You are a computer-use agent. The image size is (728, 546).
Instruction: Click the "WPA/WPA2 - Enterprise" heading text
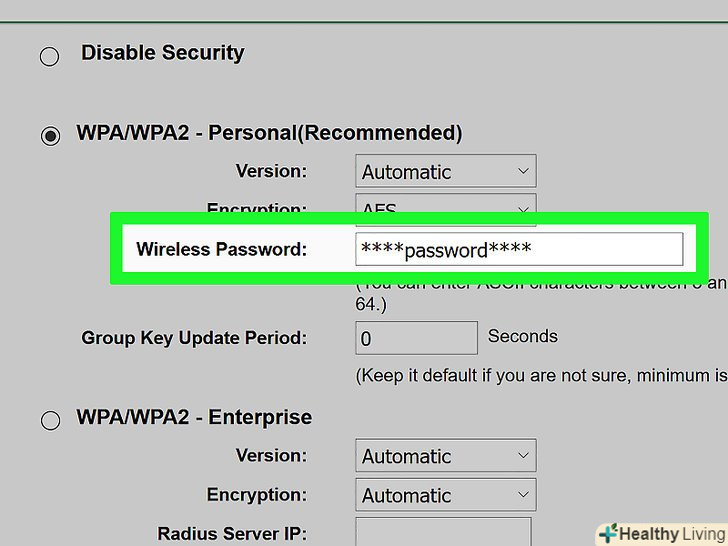tap(194, 417)
